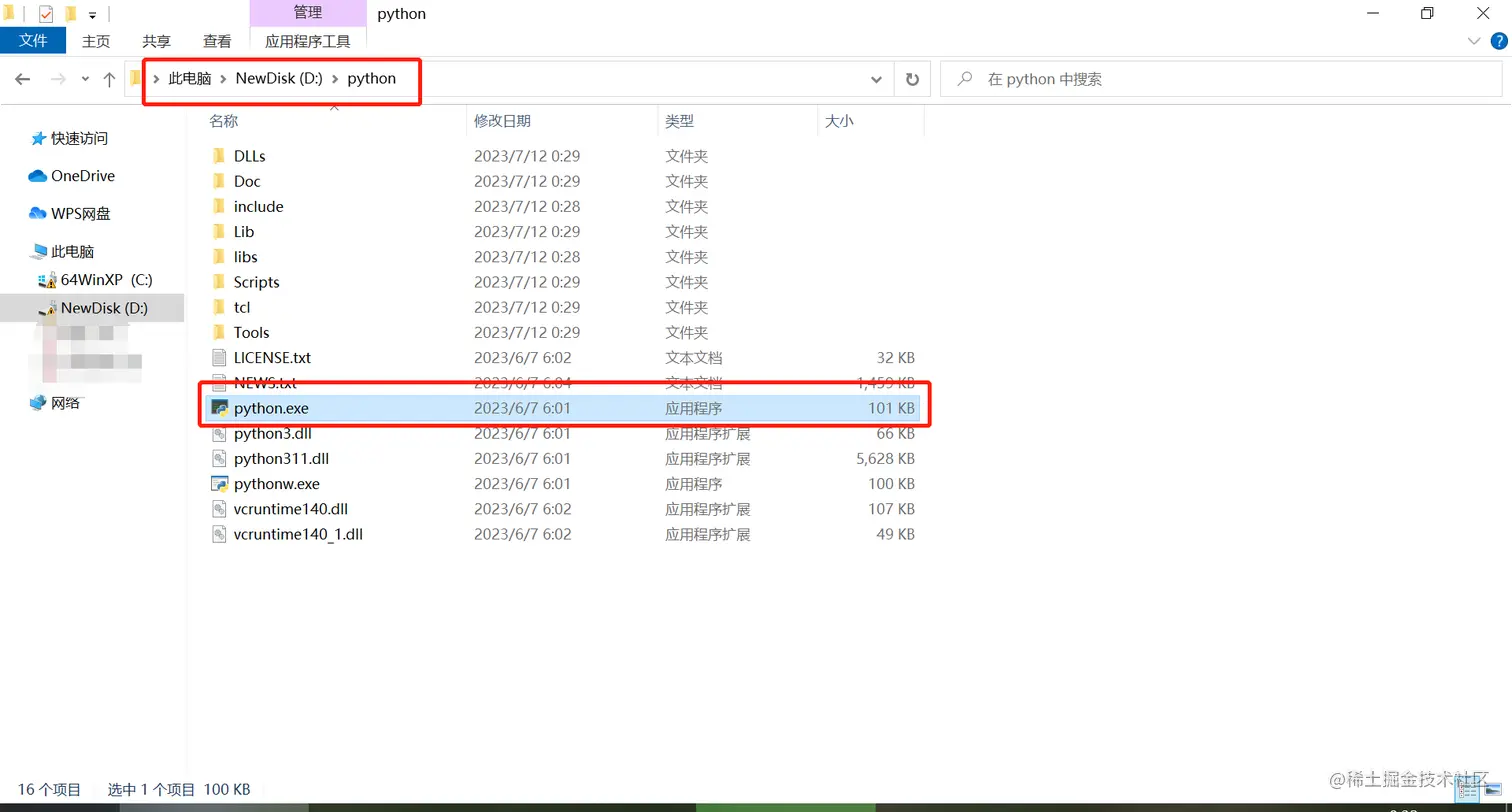Click the 管理 contextual tab header
This screenshot has width=1512, height=812.
click(x=308, y=13)
